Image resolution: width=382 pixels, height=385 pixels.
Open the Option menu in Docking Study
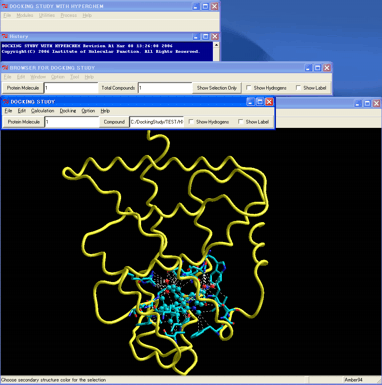point(88,111)
